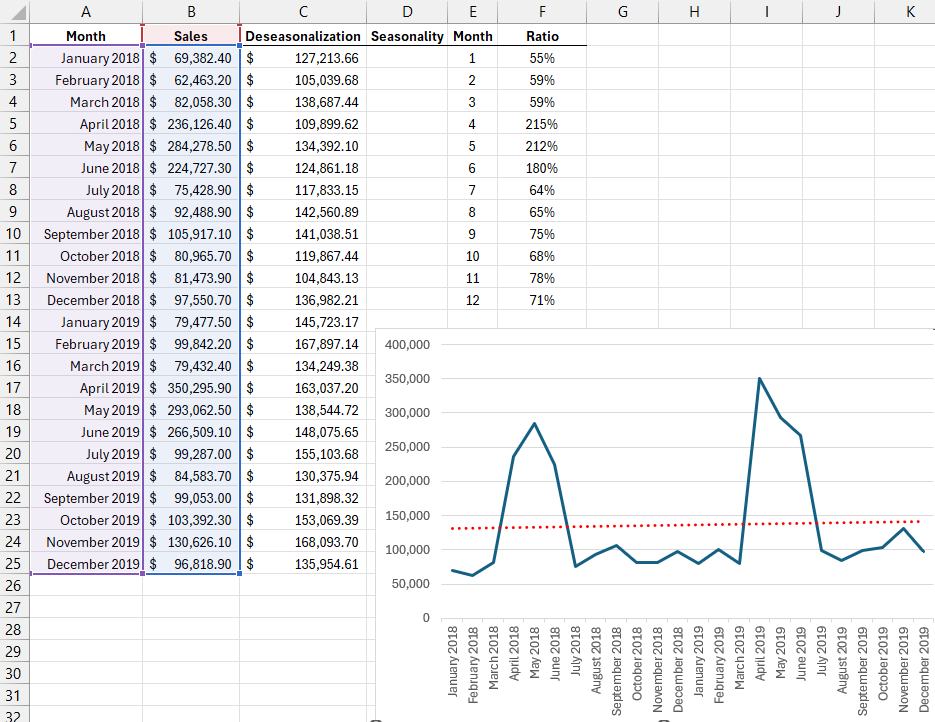Image resolution: width=935 pixels, height=722 pixels.
Task: Click the Select All corner button
Action: [x=15, y=12]
